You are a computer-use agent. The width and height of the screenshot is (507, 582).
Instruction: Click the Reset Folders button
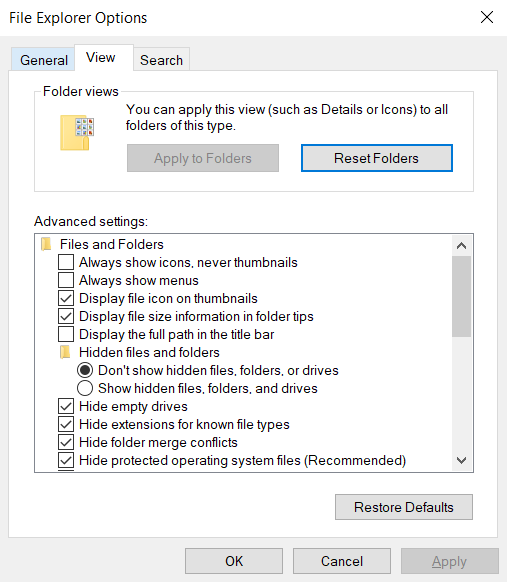point(377,158)
